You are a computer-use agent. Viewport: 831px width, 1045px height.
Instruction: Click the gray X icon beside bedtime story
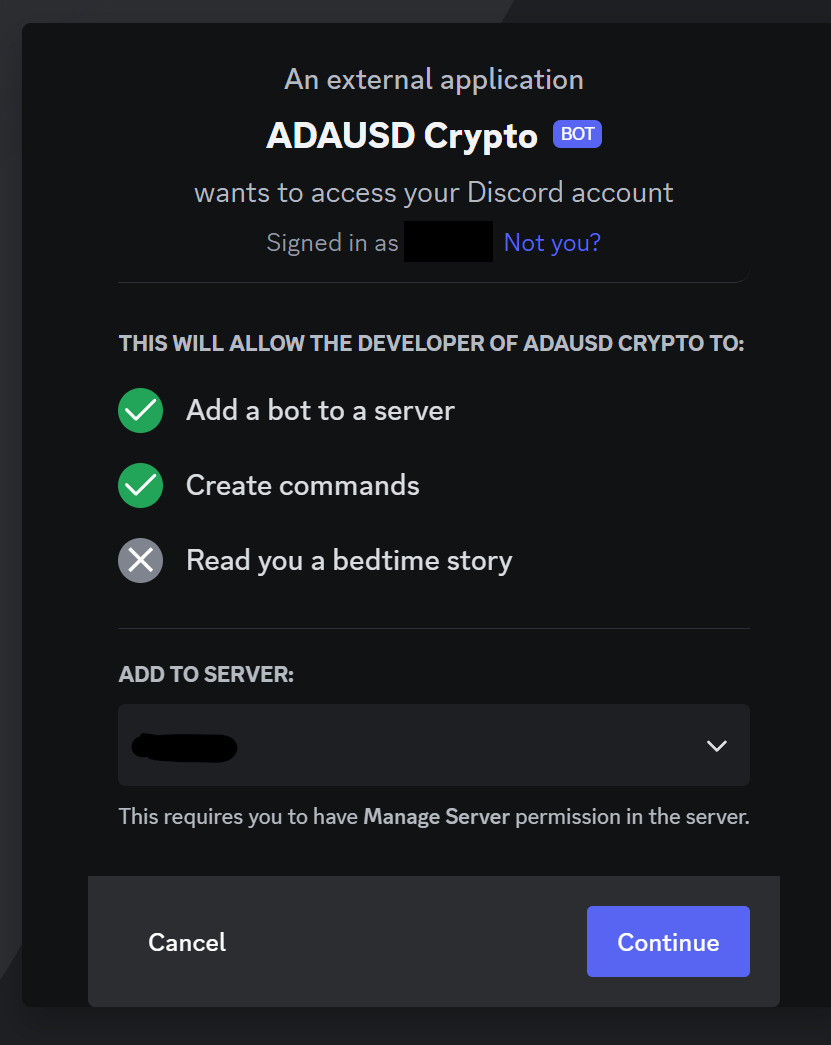click(141, 560)
